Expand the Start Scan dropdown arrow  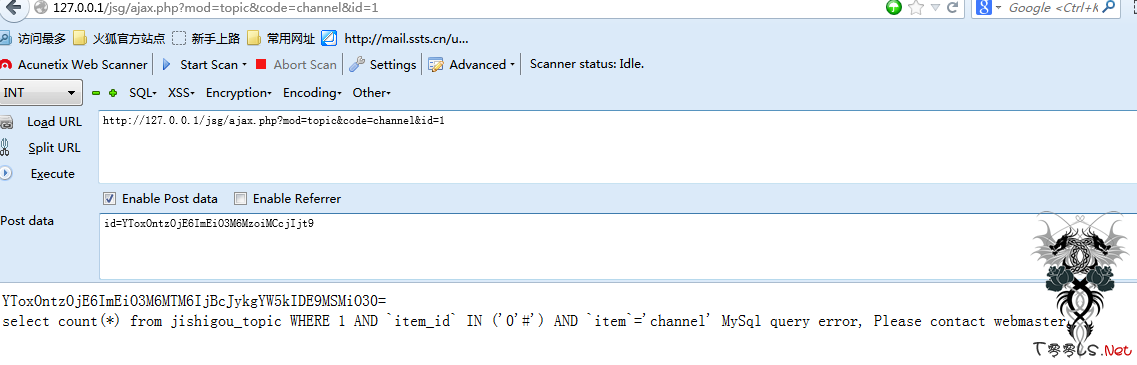(244, 65)
